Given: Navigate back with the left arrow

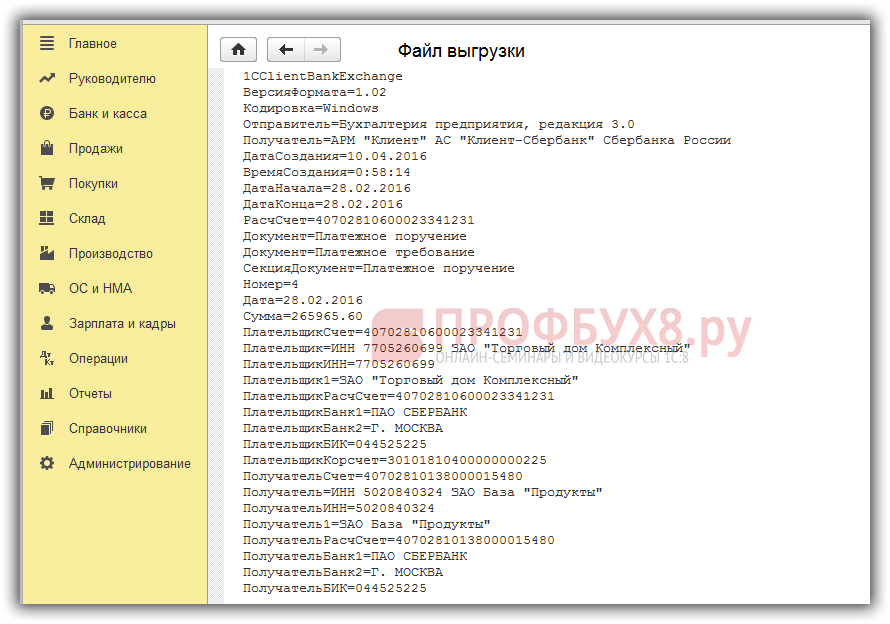Looking at the screenshot, I should 286,50.
